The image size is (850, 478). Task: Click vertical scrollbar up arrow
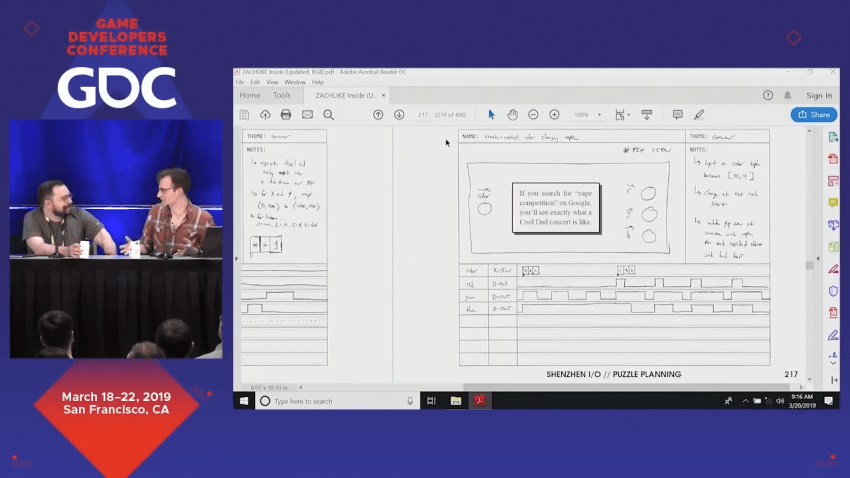809,131
